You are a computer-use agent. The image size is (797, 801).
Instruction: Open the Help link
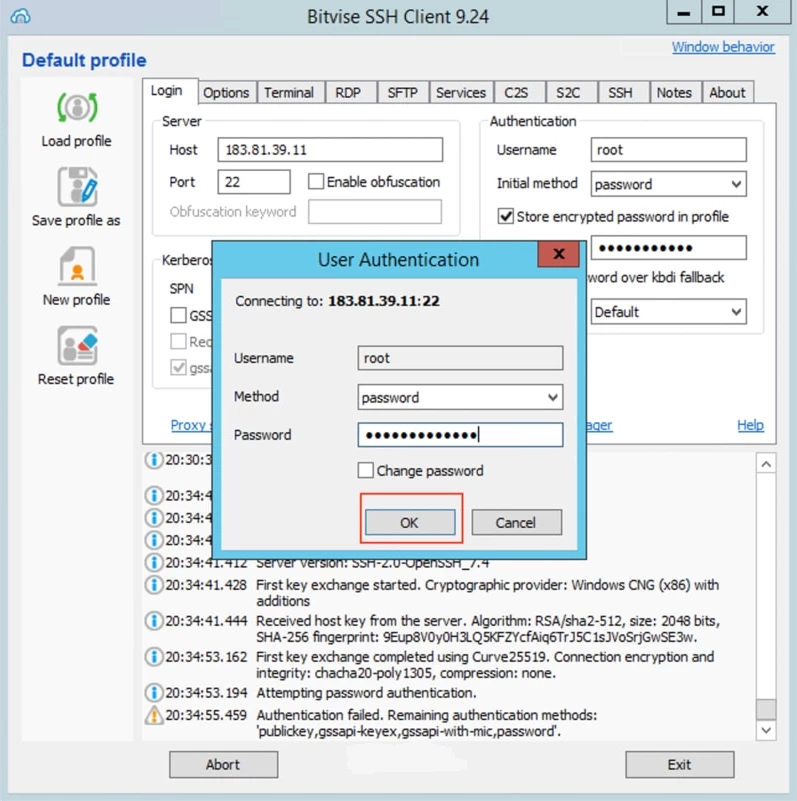pos(750,425)
